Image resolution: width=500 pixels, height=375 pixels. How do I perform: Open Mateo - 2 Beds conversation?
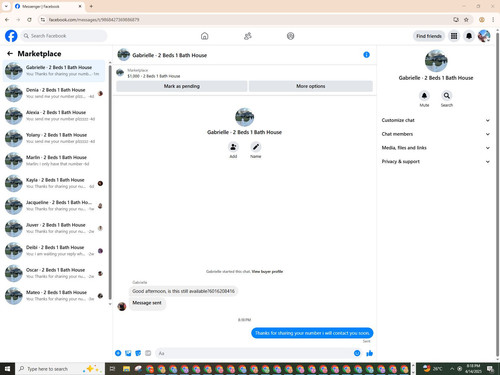tap(54, 296)
